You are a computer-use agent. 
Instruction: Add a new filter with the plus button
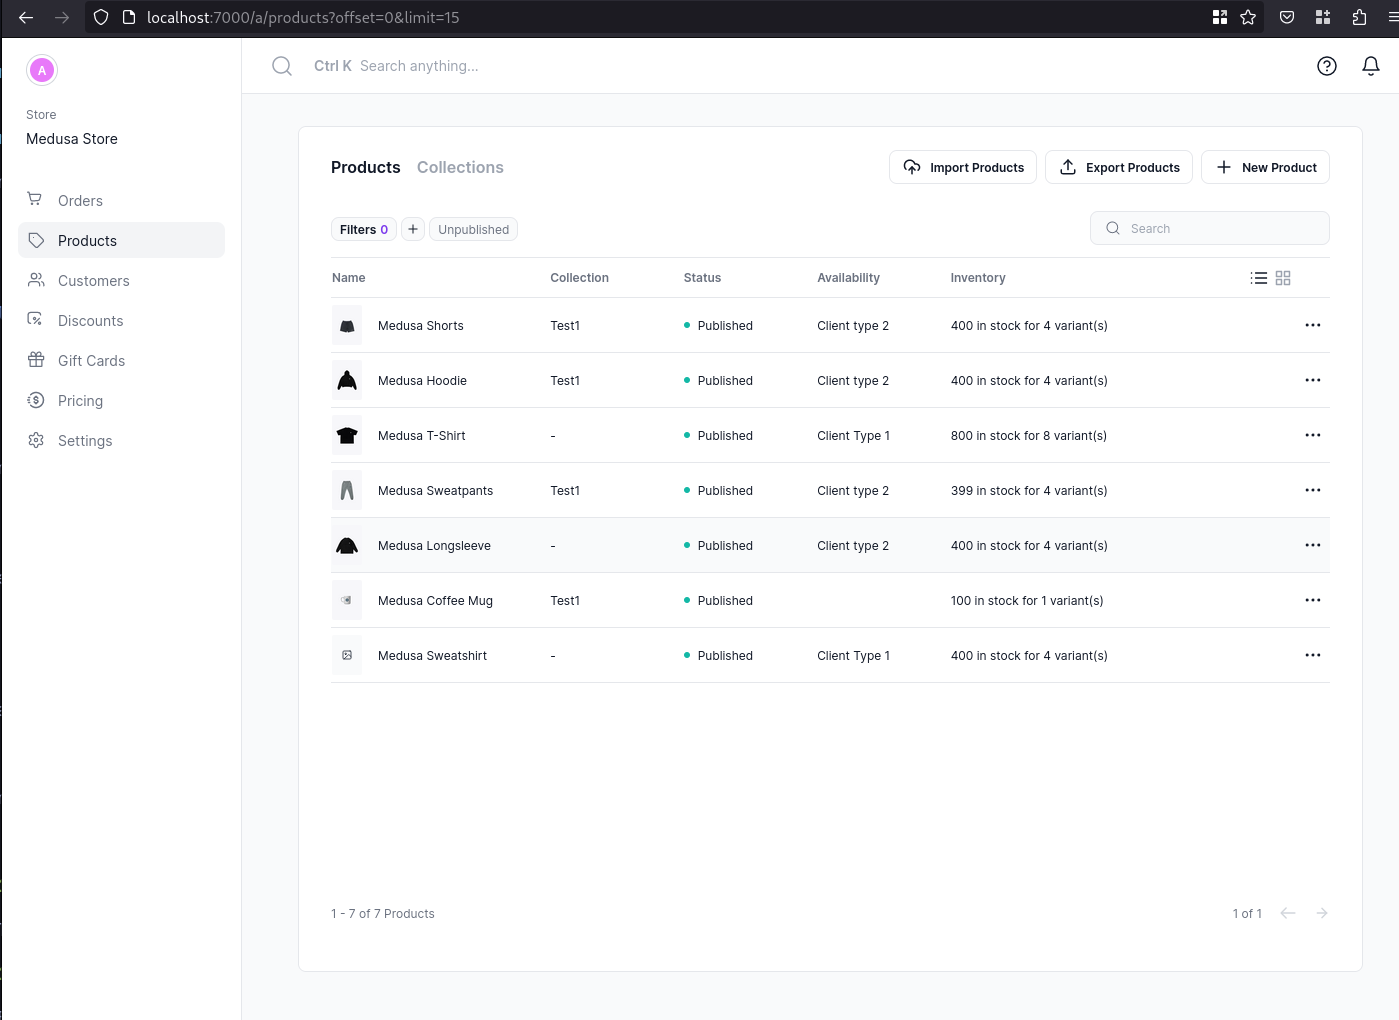pos(413,229)
